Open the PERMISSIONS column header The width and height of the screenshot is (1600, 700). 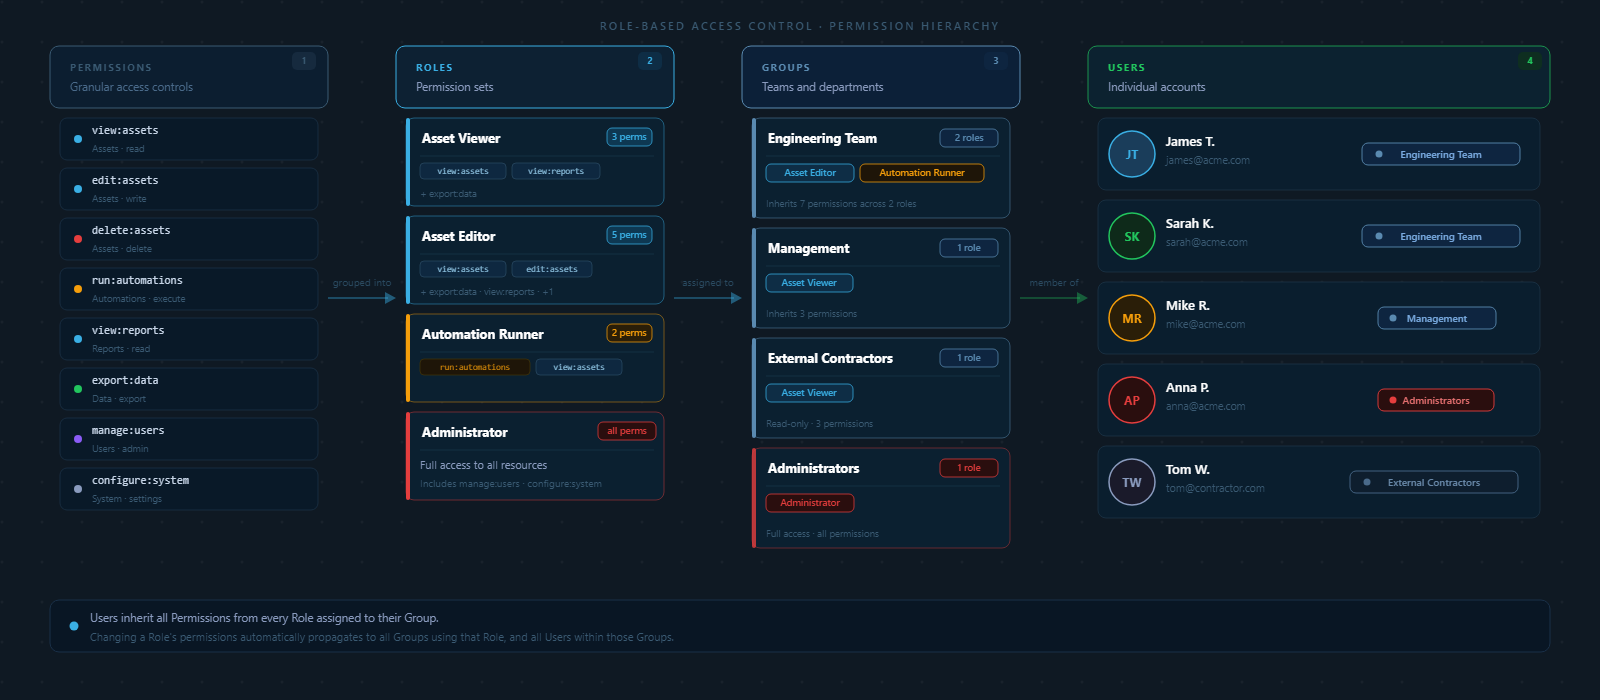click(x=189, y=77)
